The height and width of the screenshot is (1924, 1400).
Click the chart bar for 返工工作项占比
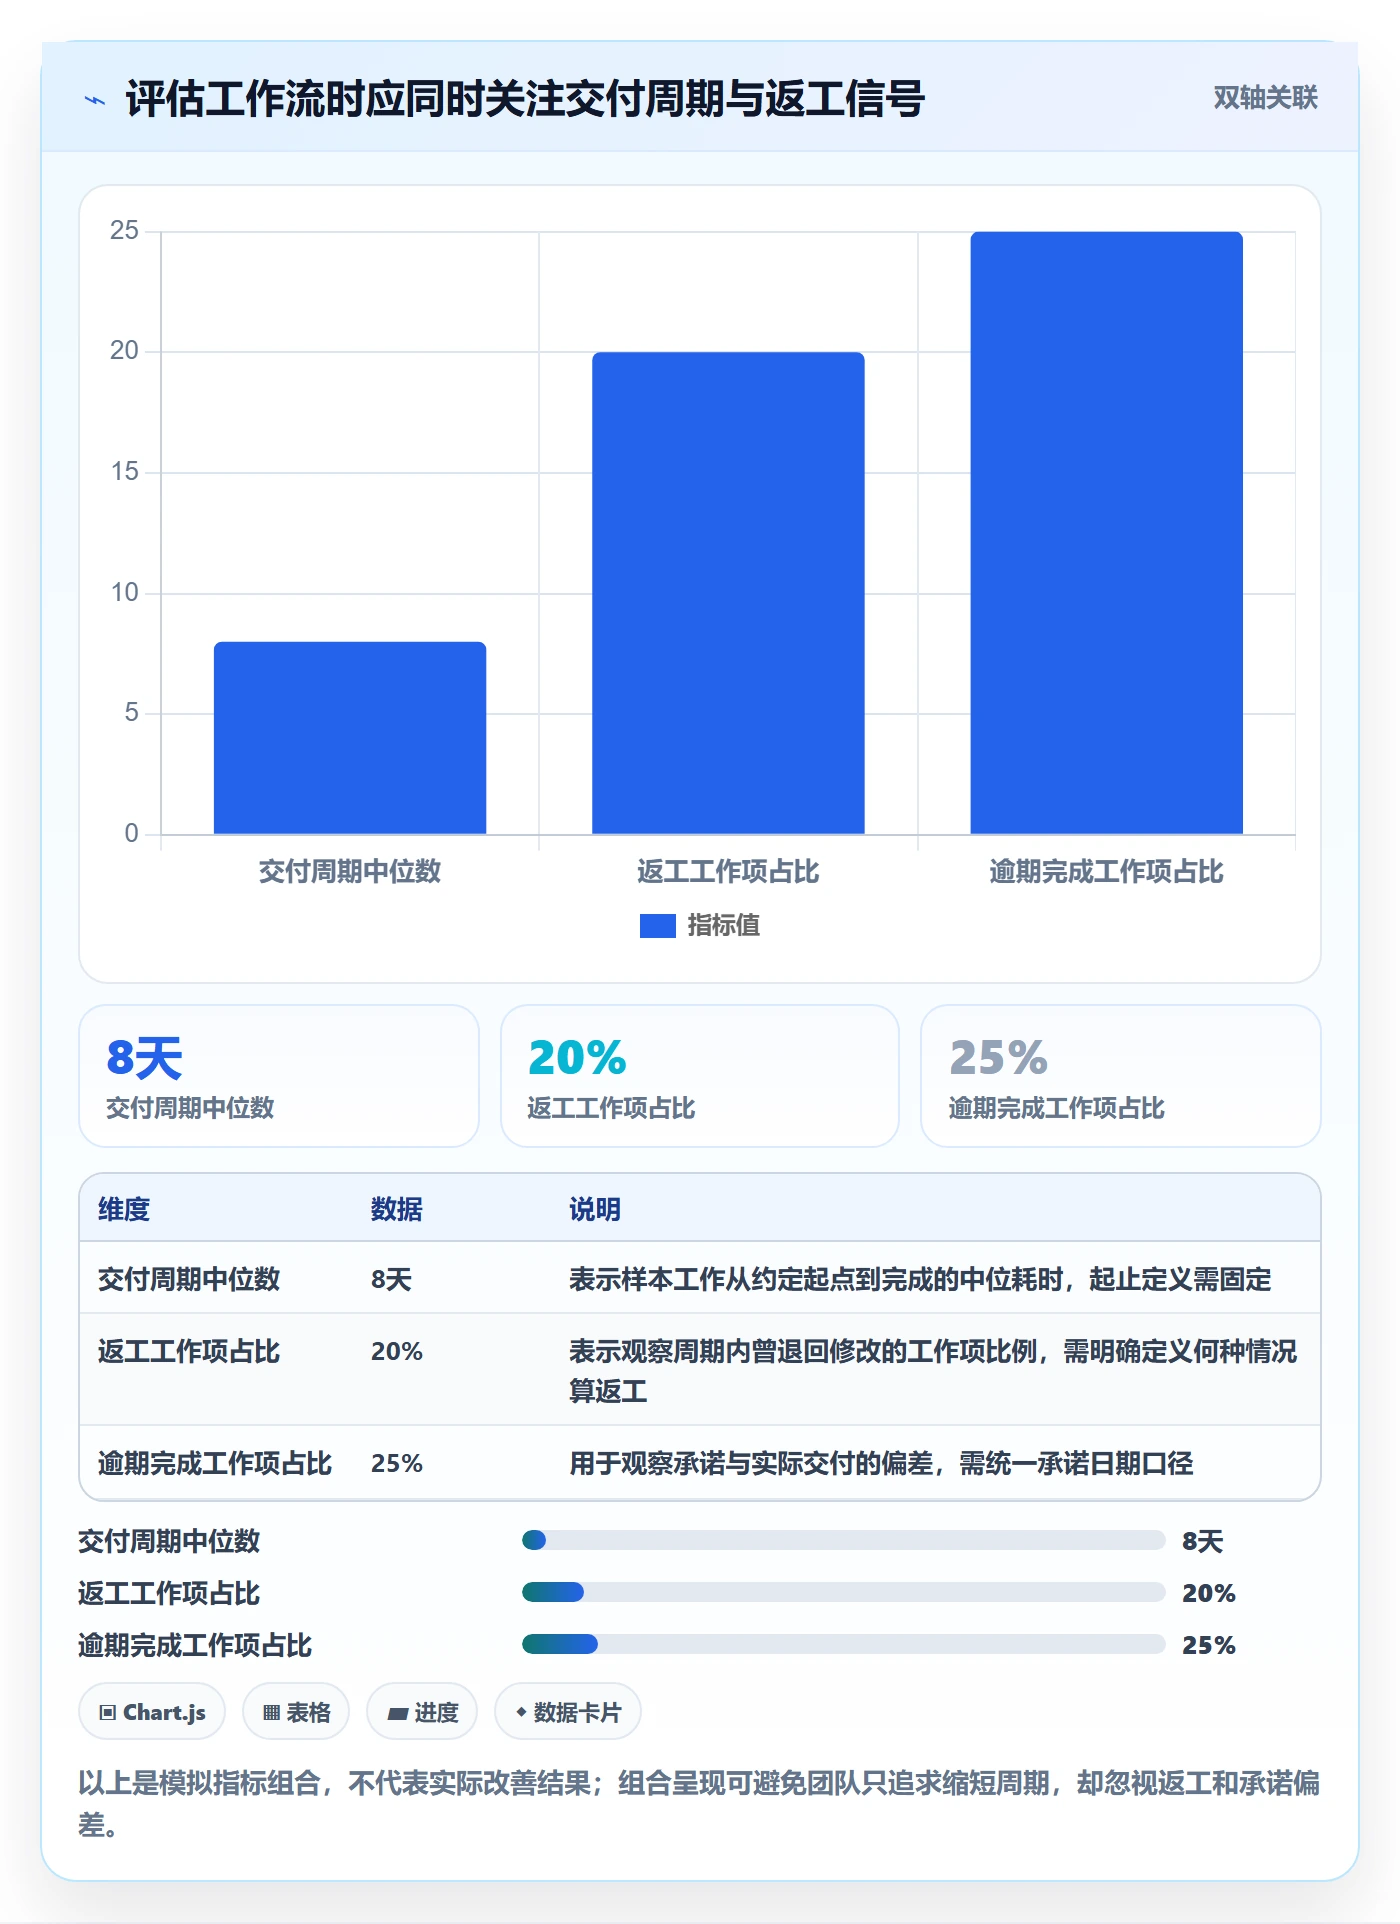coord(728,593)
